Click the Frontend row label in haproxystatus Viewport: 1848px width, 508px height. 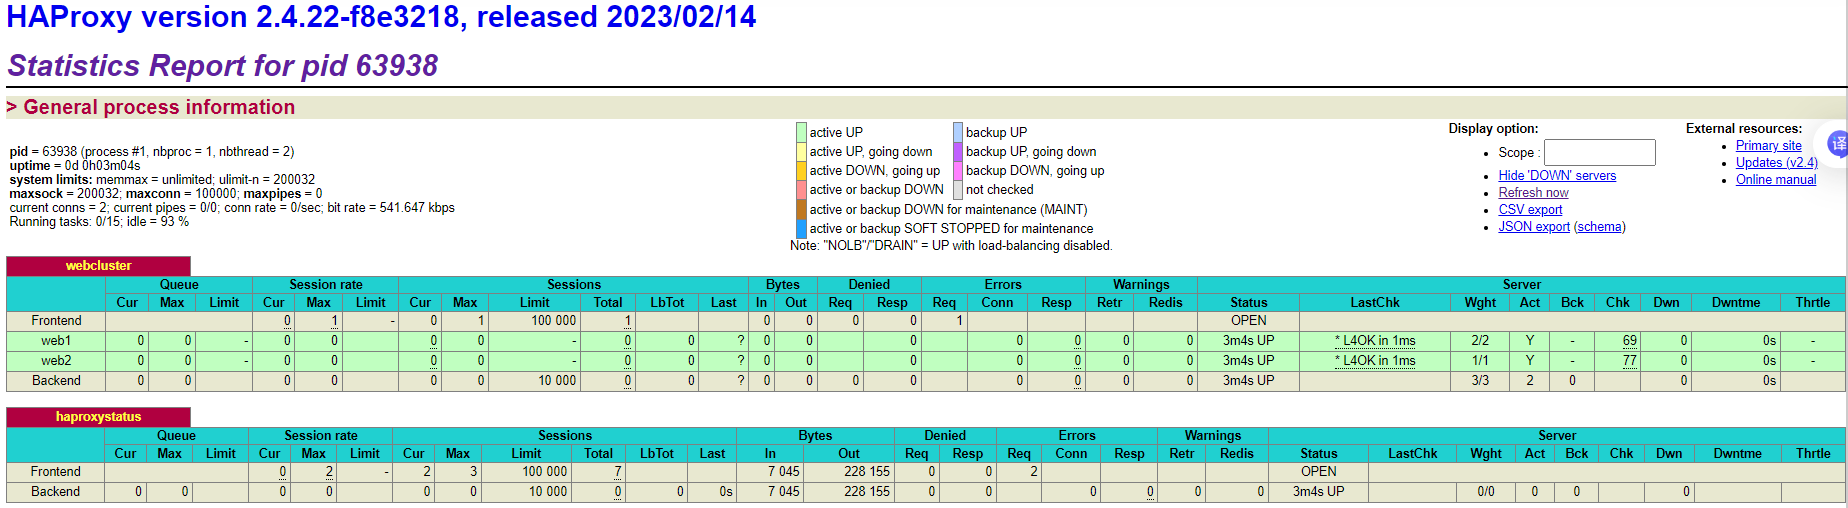(x=56, y=472)
